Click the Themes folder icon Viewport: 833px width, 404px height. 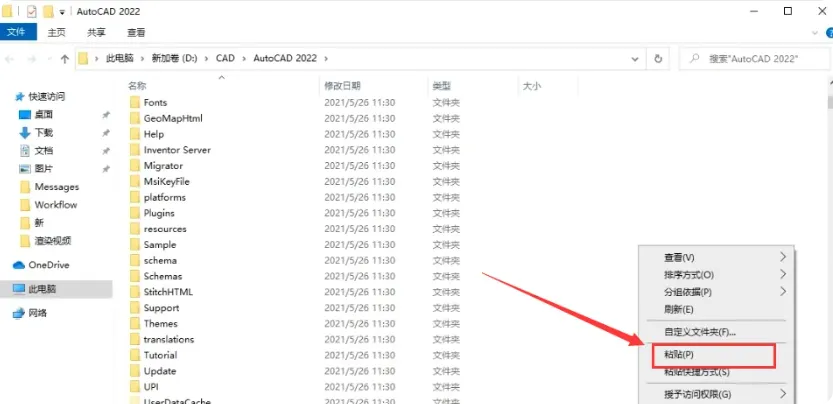pyautogui.click(x=135, y=324)
